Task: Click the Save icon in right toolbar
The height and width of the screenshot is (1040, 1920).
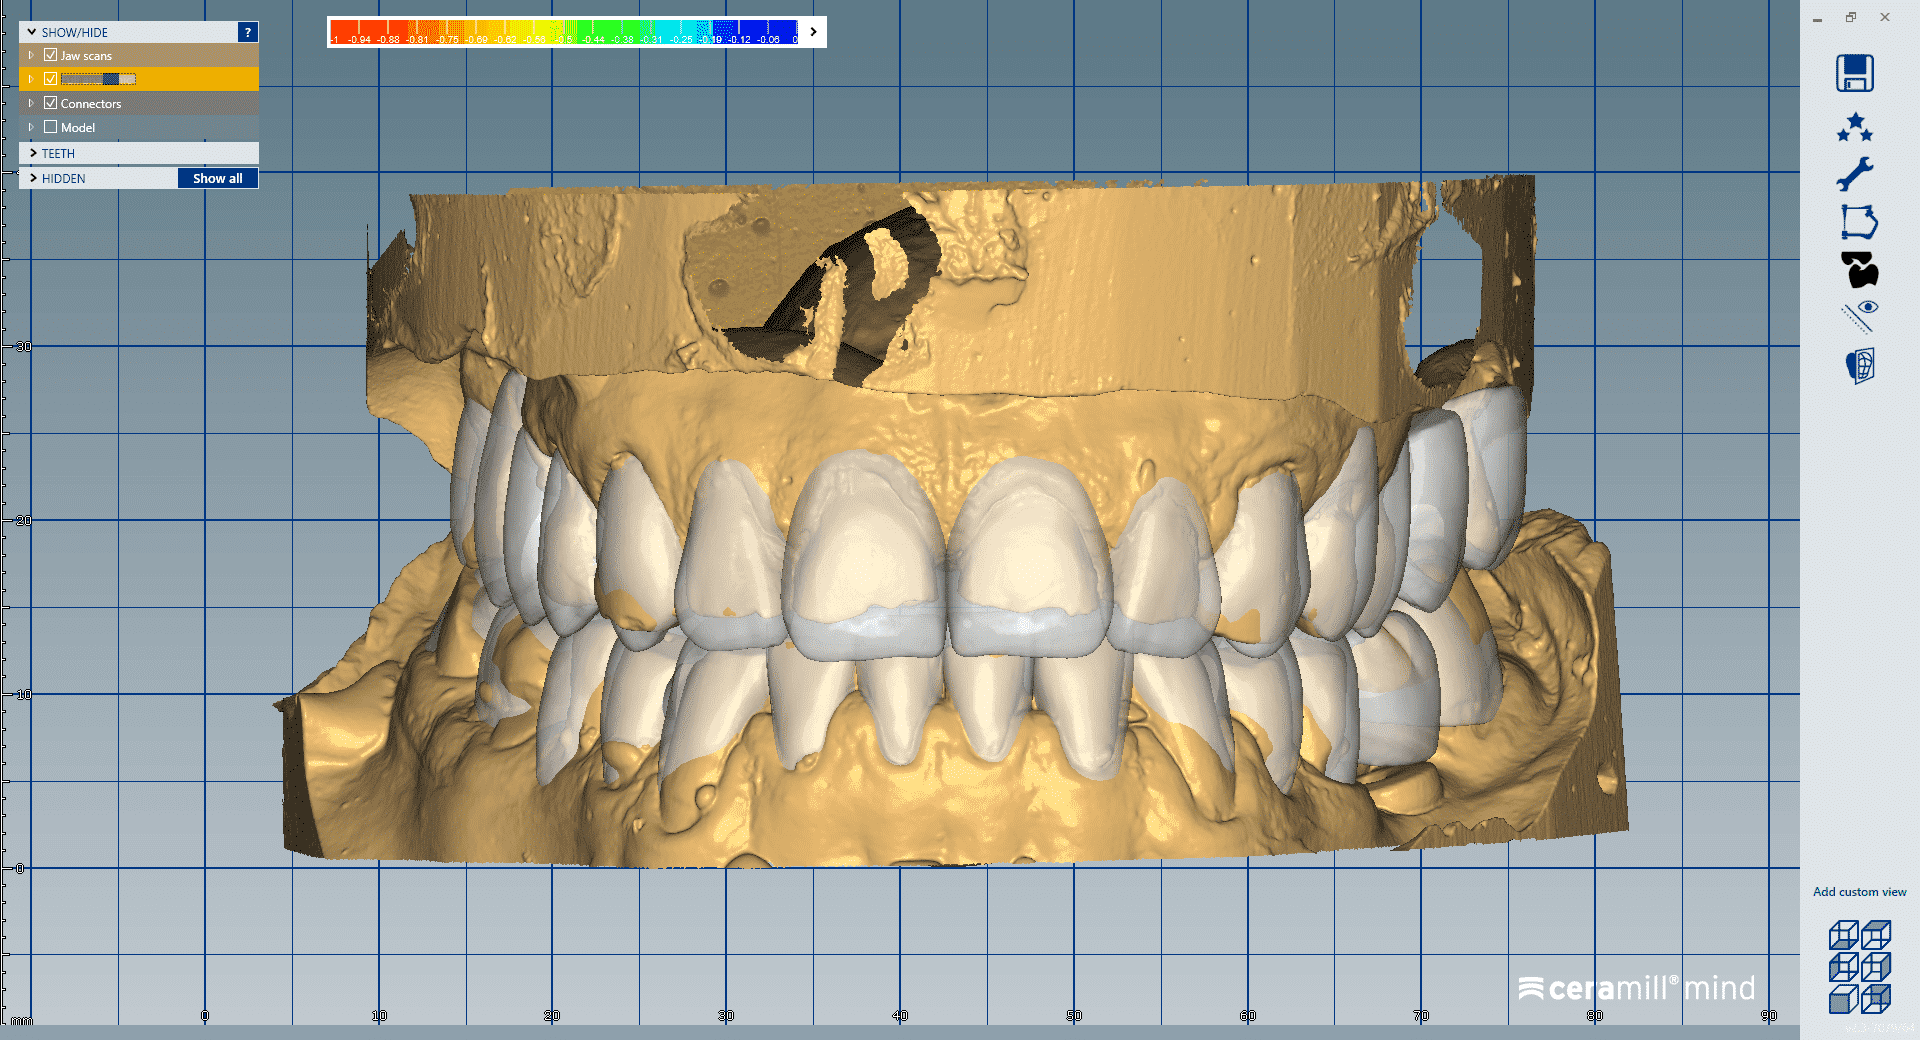Action: [x=1857, y=73]
